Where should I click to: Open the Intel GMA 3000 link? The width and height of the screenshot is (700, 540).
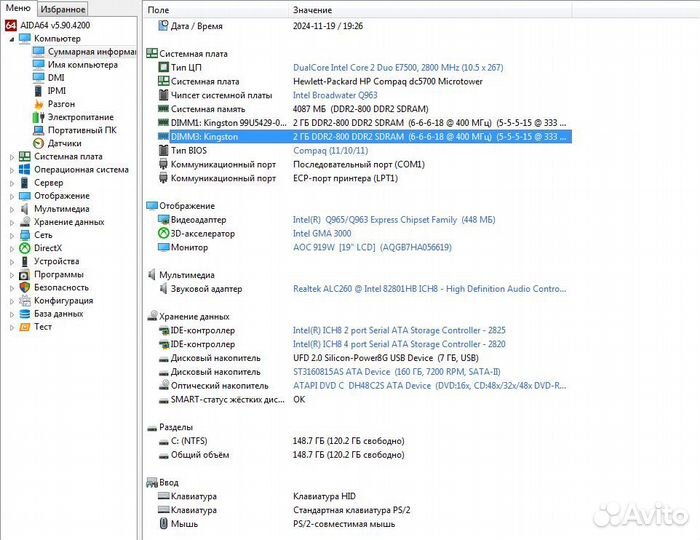(x=322, y=233)
